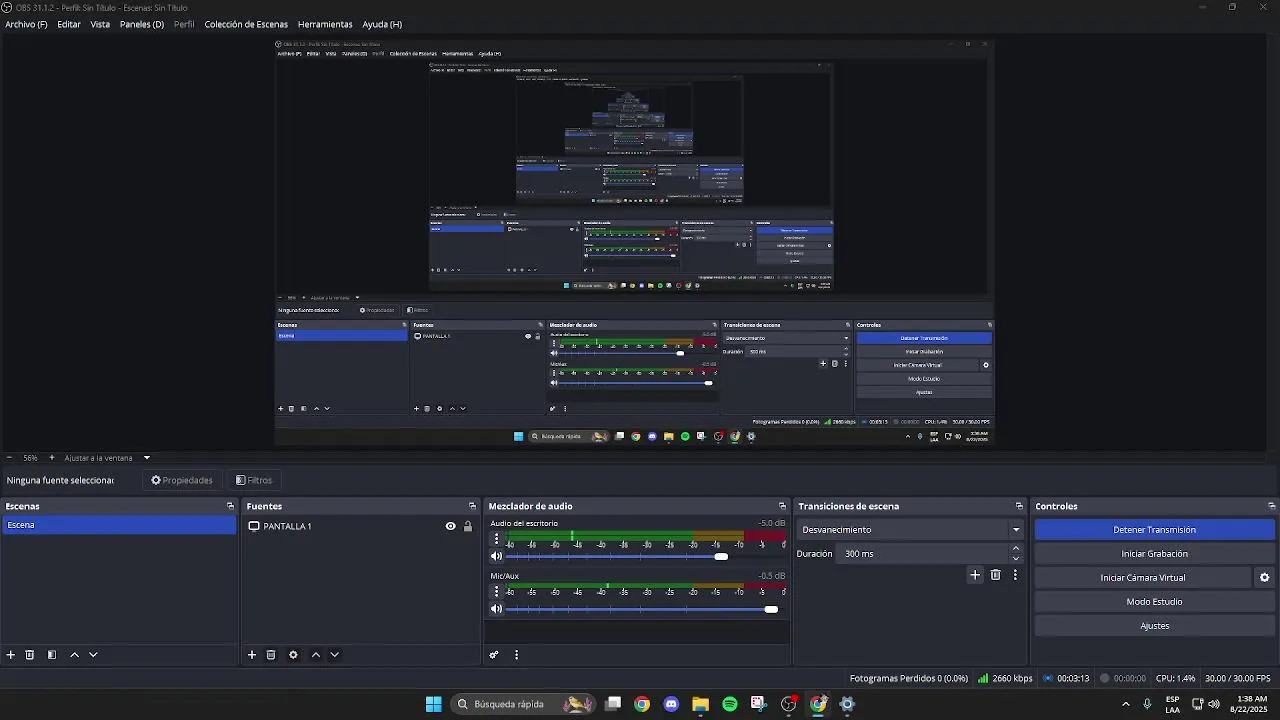The image size is (1280, 720).
Task: Open transition properties three-dot menu
Action: (1015, 575)
